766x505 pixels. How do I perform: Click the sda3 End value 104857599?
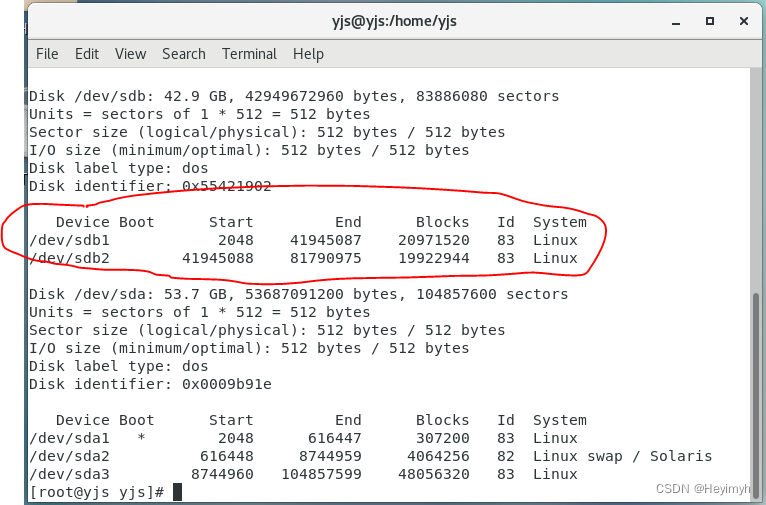tap(321, 474)
